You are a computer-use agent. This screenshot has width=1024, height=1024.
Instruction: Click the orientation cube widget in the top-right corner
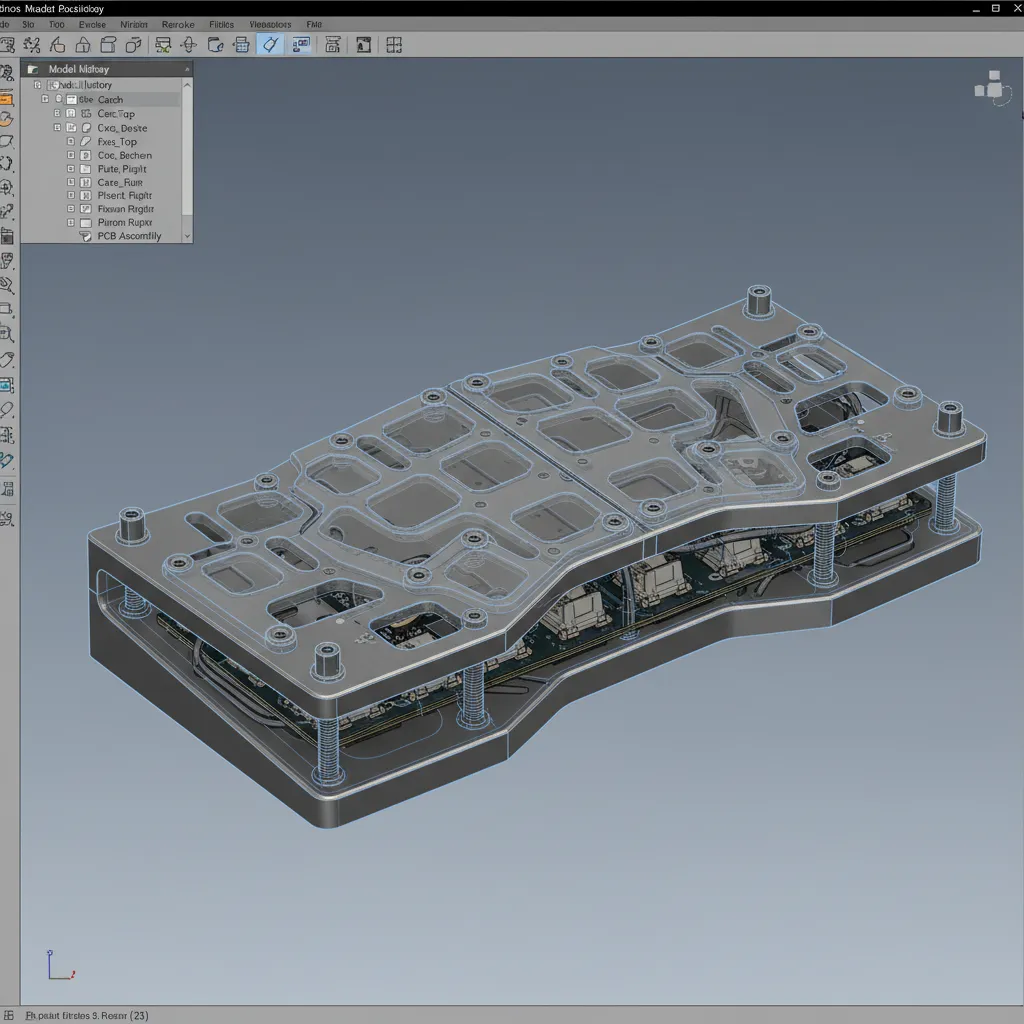coord(992,88)
